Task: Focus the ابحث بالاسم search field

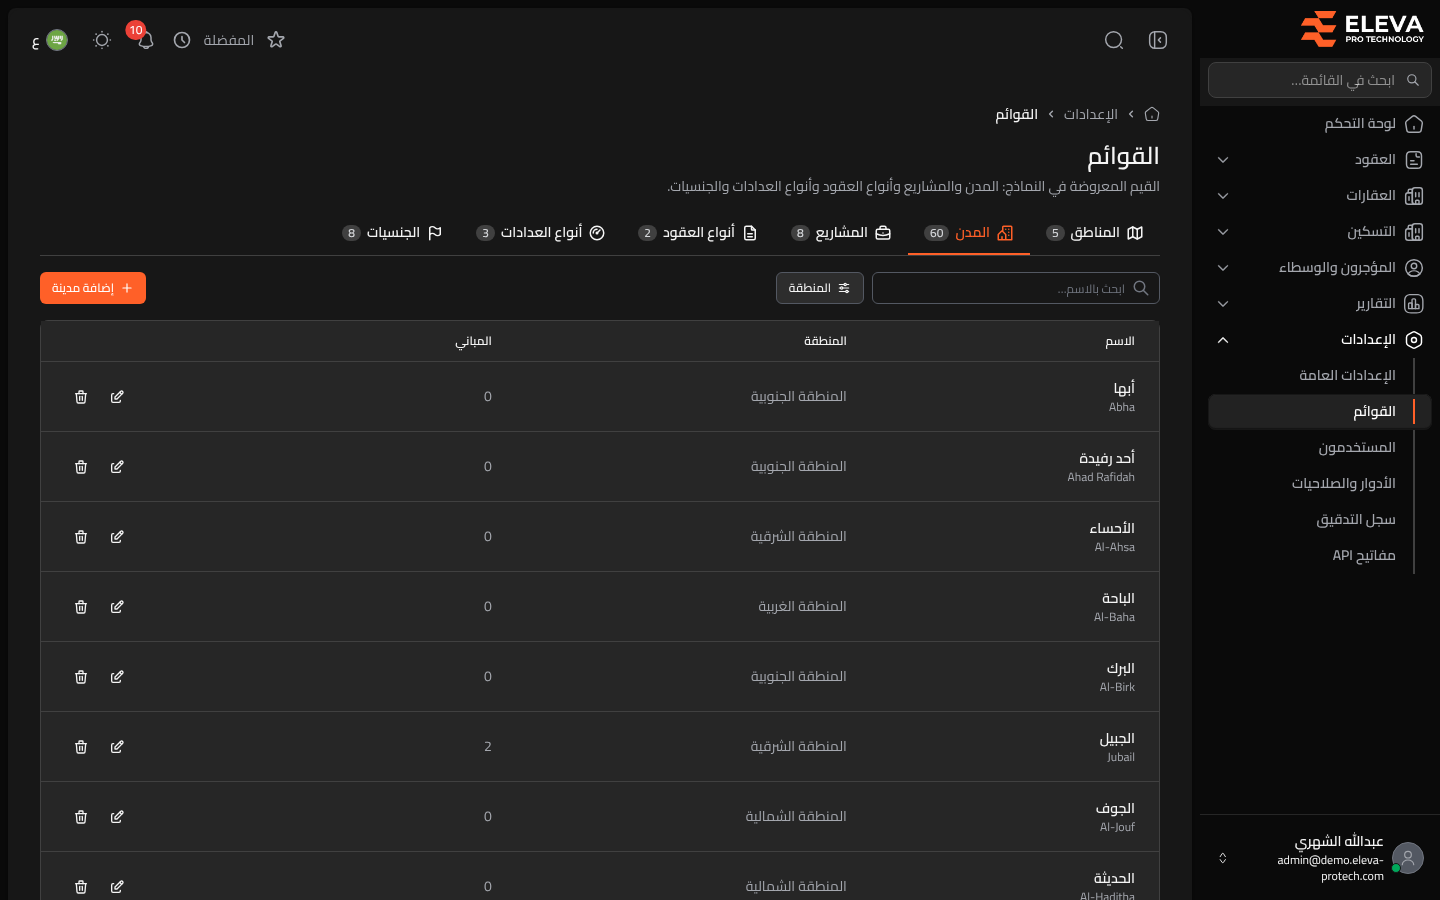Action: tap(1016, 288)
